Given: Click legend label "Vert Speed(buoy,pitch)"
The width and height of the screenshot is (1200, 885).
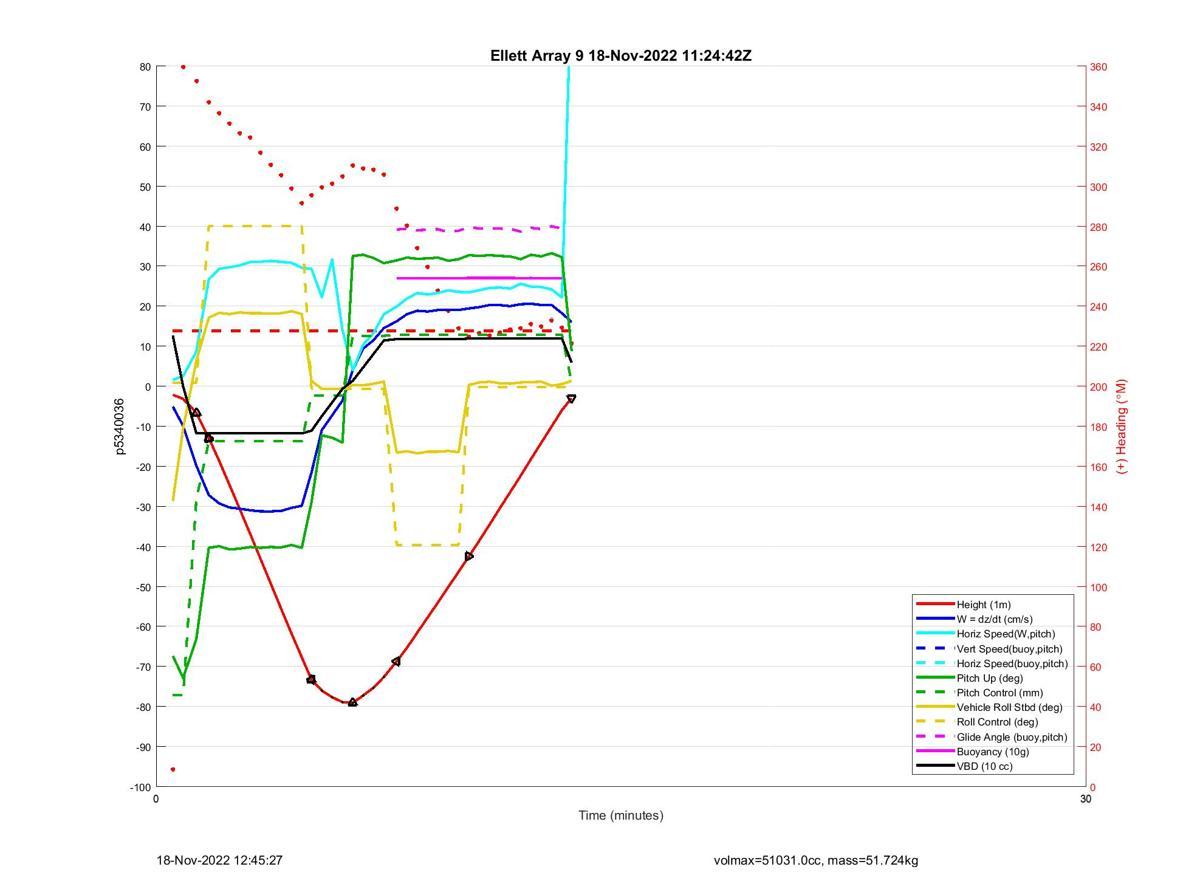Looking at the screenshot, I should pos(1009,649).
